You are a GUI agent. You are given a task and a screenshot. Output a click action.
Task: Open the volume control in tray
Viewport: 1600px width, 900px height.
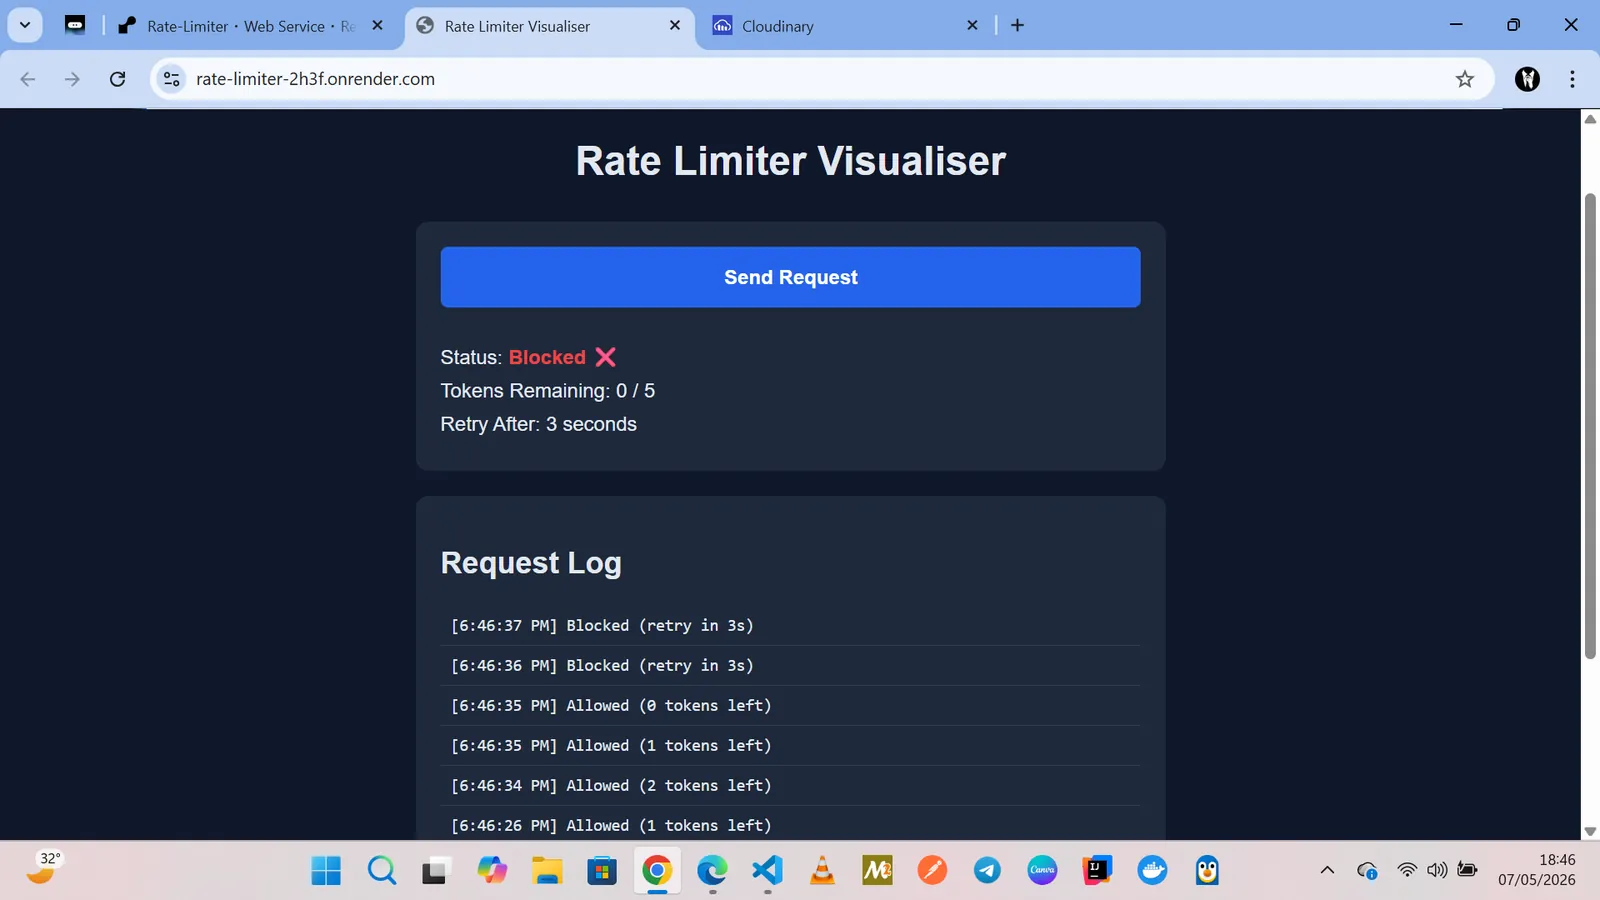tap(1437, 871)
